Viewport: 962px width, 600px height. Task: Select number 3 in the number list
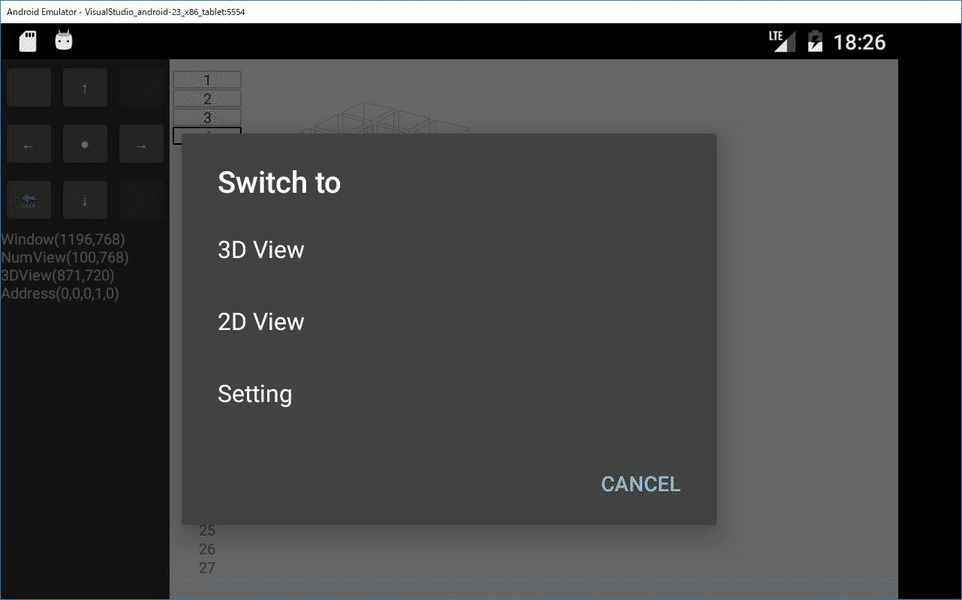coord(207,117)
